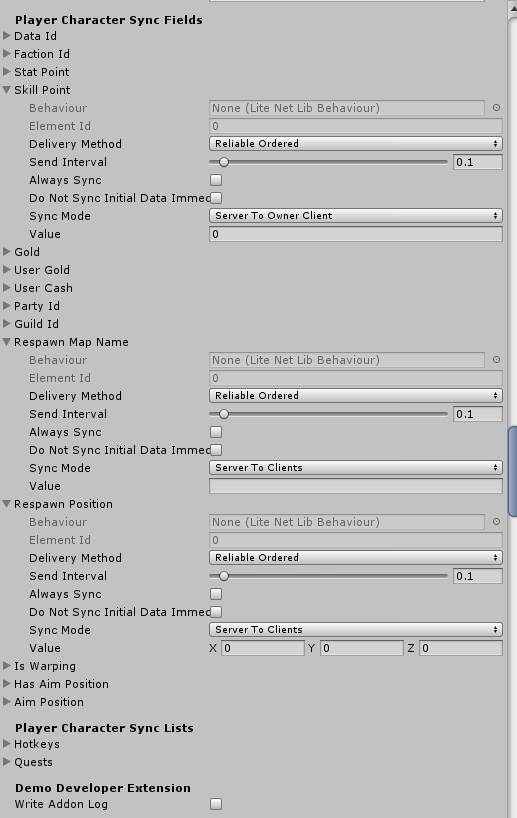Screen dimensions: 517x818
Task: Expand the Guild Id field
Action: [7, 324]
